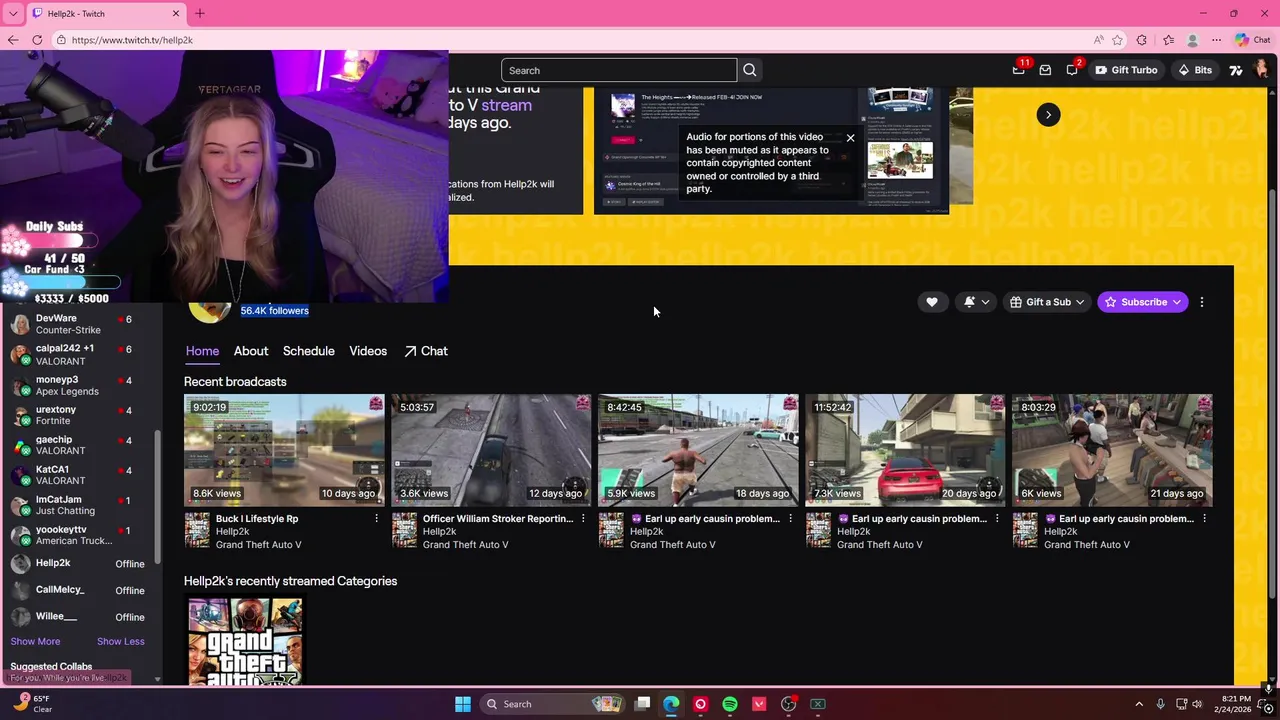
Task: Open options for the 20 days ago video
Action: 997,519
